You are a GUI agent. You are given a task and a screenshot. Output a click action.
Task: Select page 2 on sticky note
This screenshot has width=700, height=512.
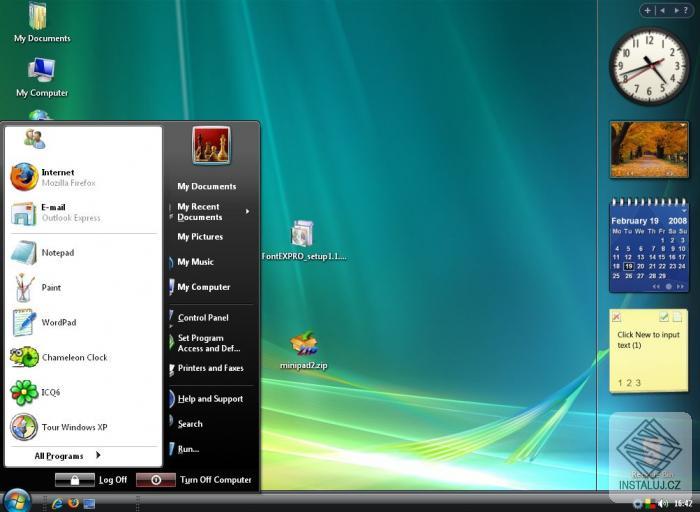click(628, 383)
